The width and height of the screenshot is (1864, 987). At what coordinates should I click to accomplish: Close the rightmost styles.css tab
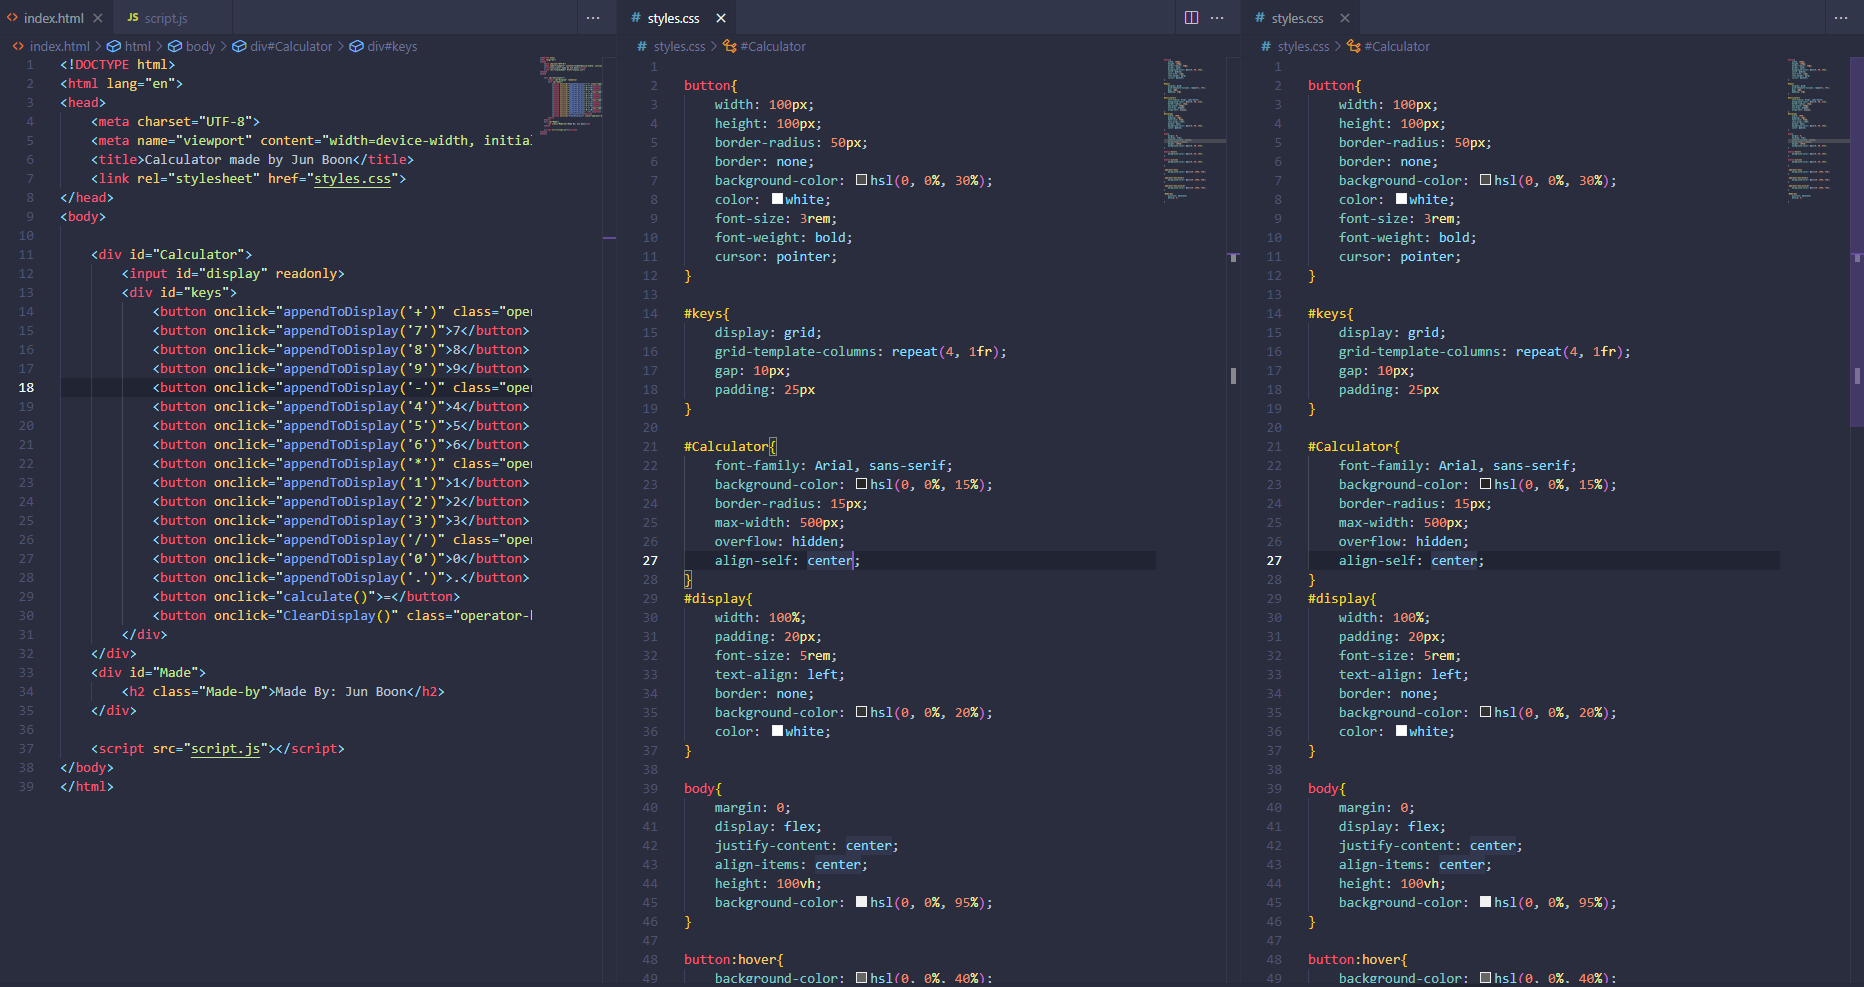point(1345,18)
